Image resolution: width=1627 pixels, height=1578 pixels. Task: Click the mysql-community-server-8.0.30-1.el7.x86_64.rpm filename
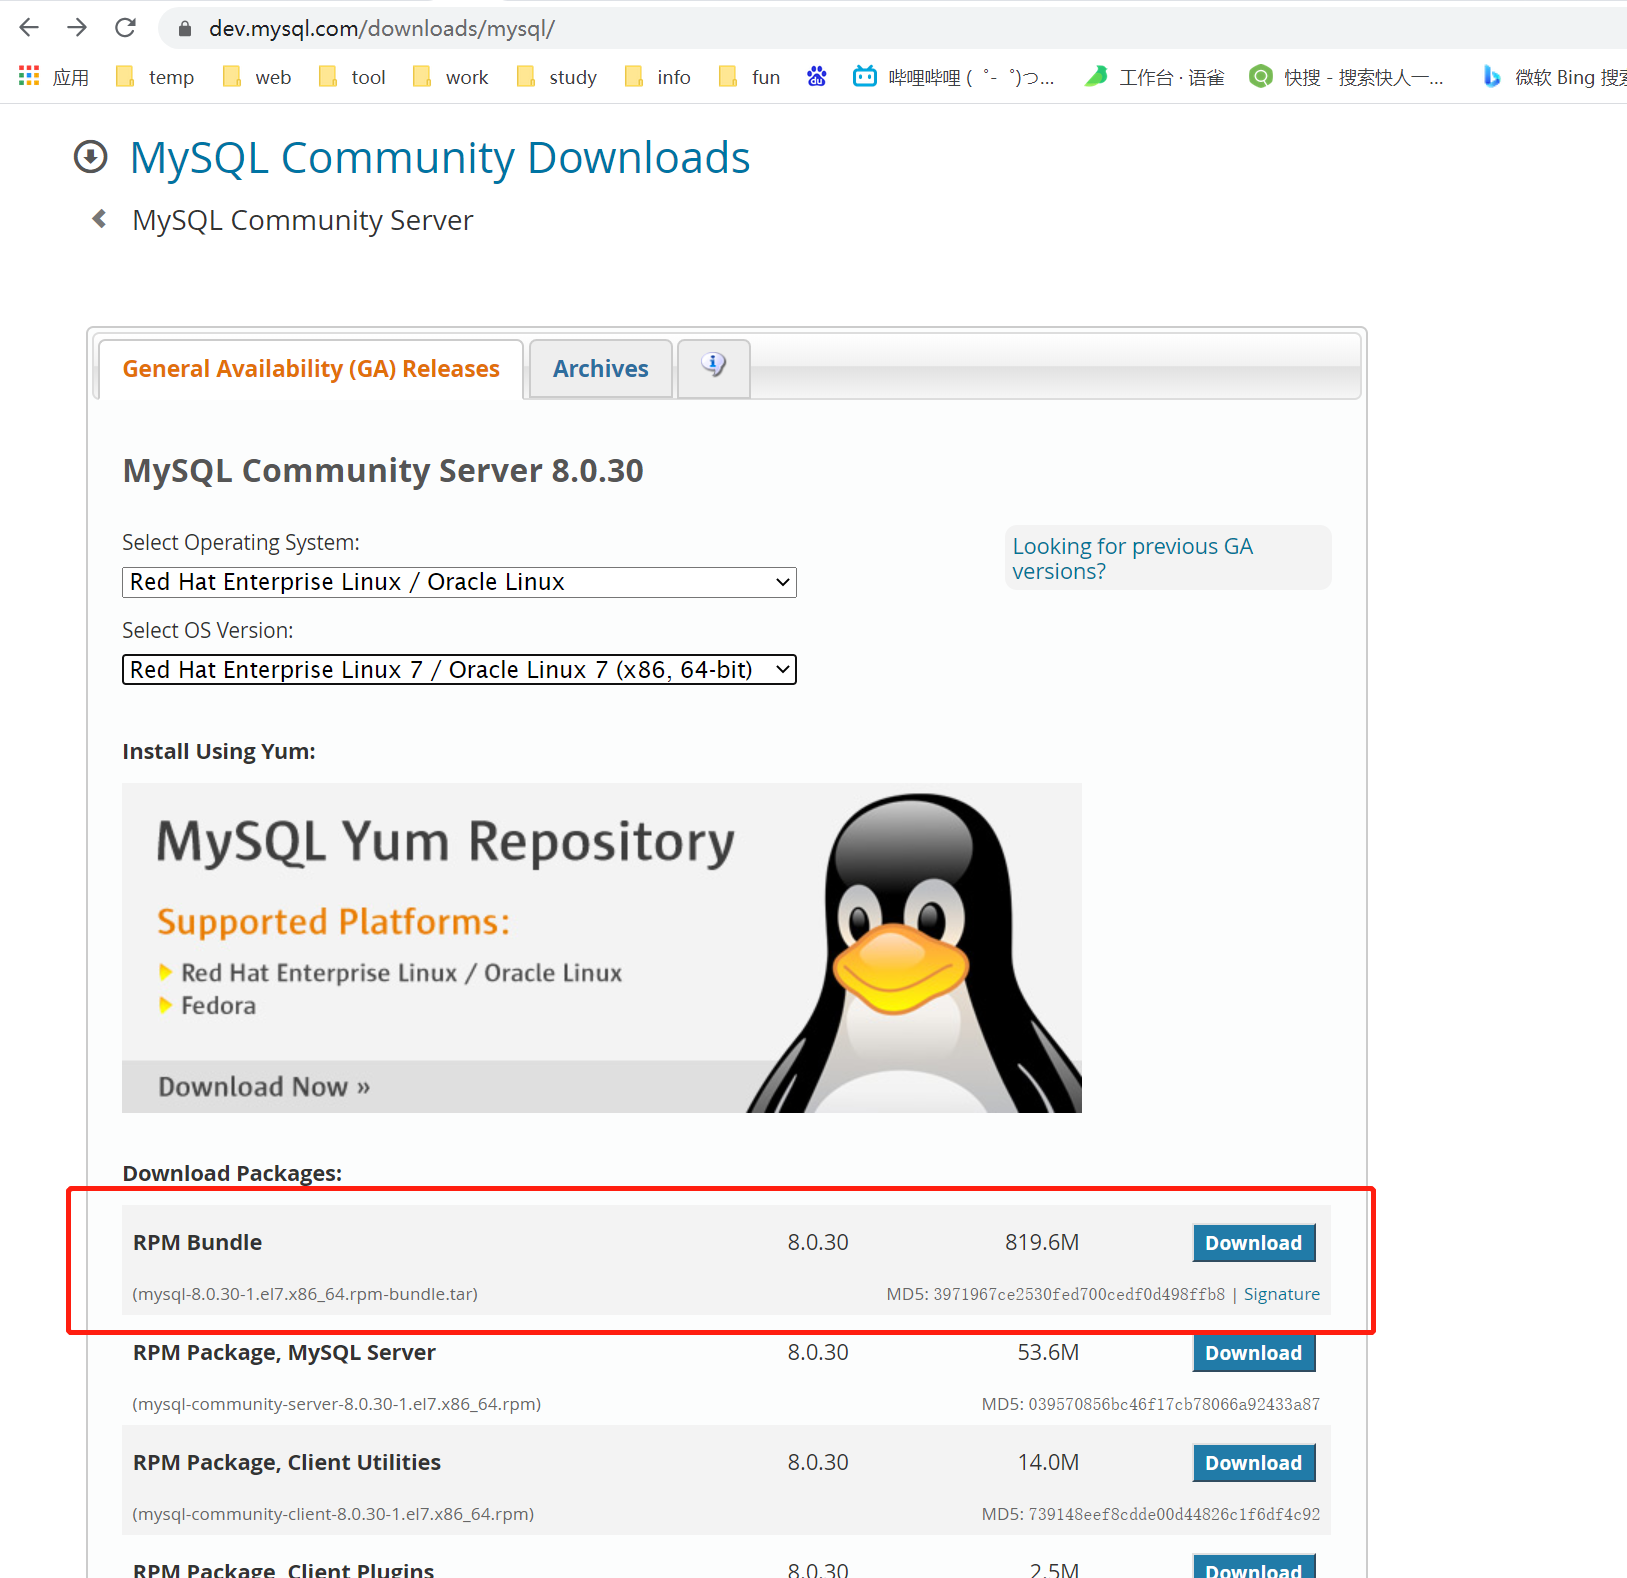[337, 1404]
